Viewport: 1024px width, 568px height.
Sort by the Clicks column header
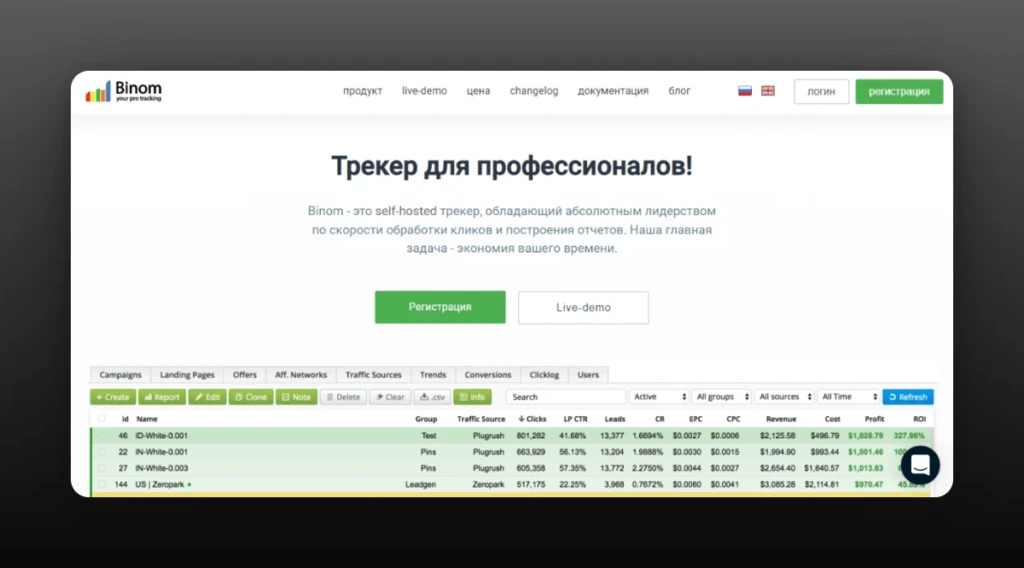click(x=532, y=419)
